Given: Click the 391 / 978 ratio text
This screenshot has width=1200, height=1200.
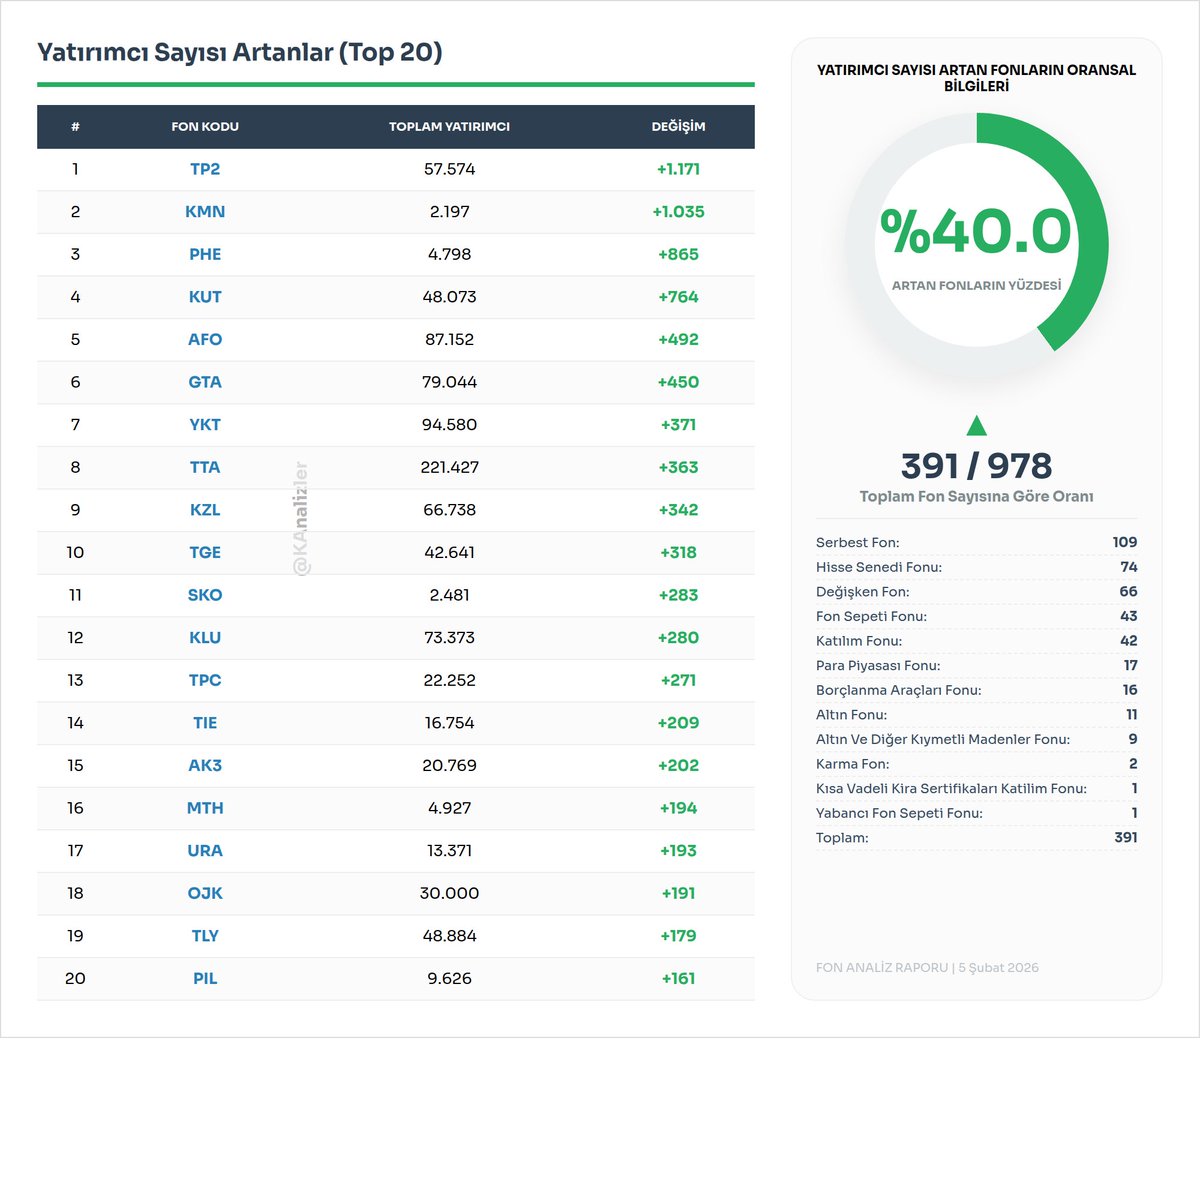Looking at the screenshot, I should point(976,466).
